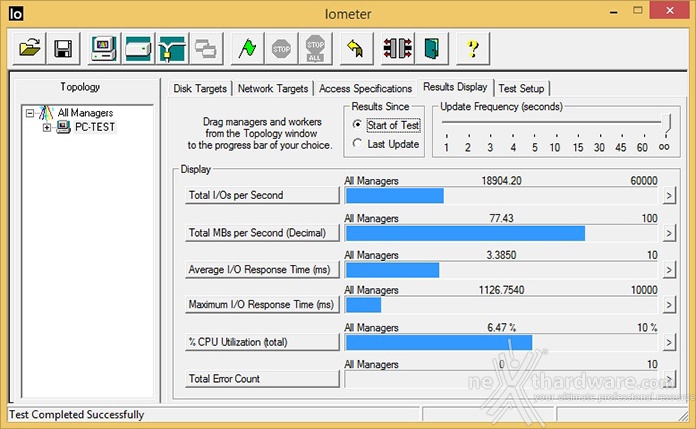Open details arrow for Total I/Os row
696x429 pixels.
[669, 195]
